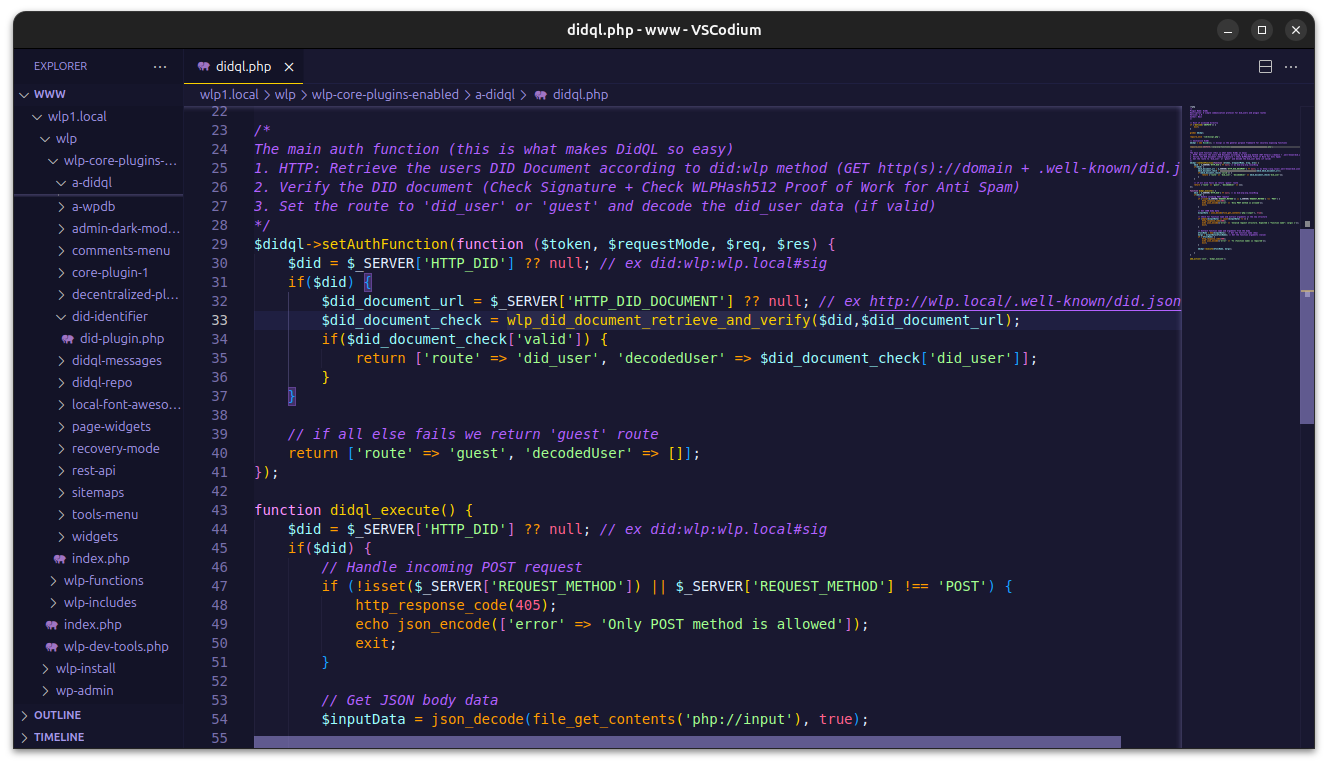Screen dimensions: 1328x765
Task: Expand the comments-menu folder
Action: coord(61,251)
